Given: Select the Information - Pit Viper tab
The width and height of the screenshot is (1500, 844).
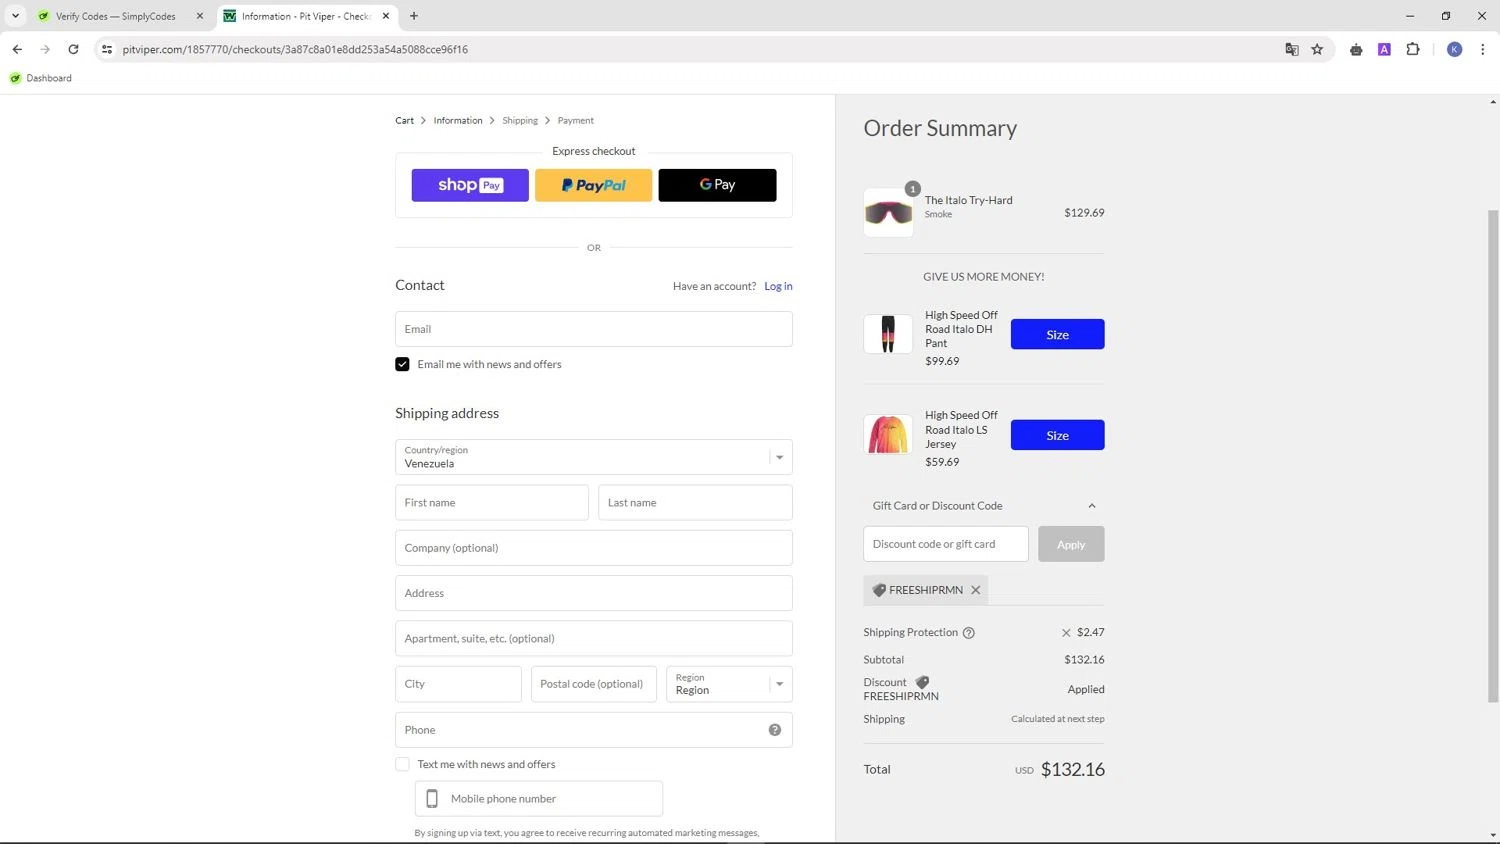Looking at the screenshot, I should click(305, 16).
